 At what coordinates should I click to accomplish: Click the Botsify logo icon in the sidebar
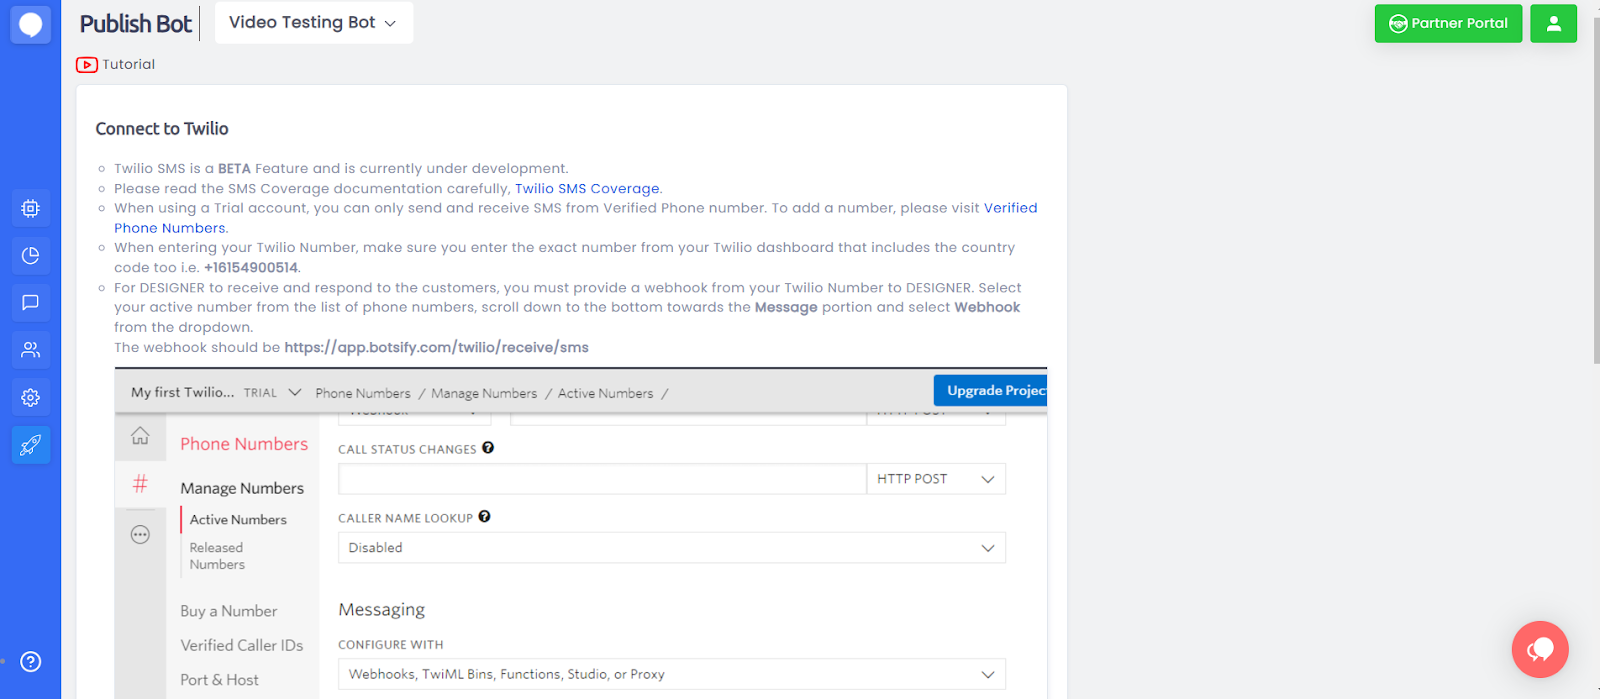click(30, 25)
